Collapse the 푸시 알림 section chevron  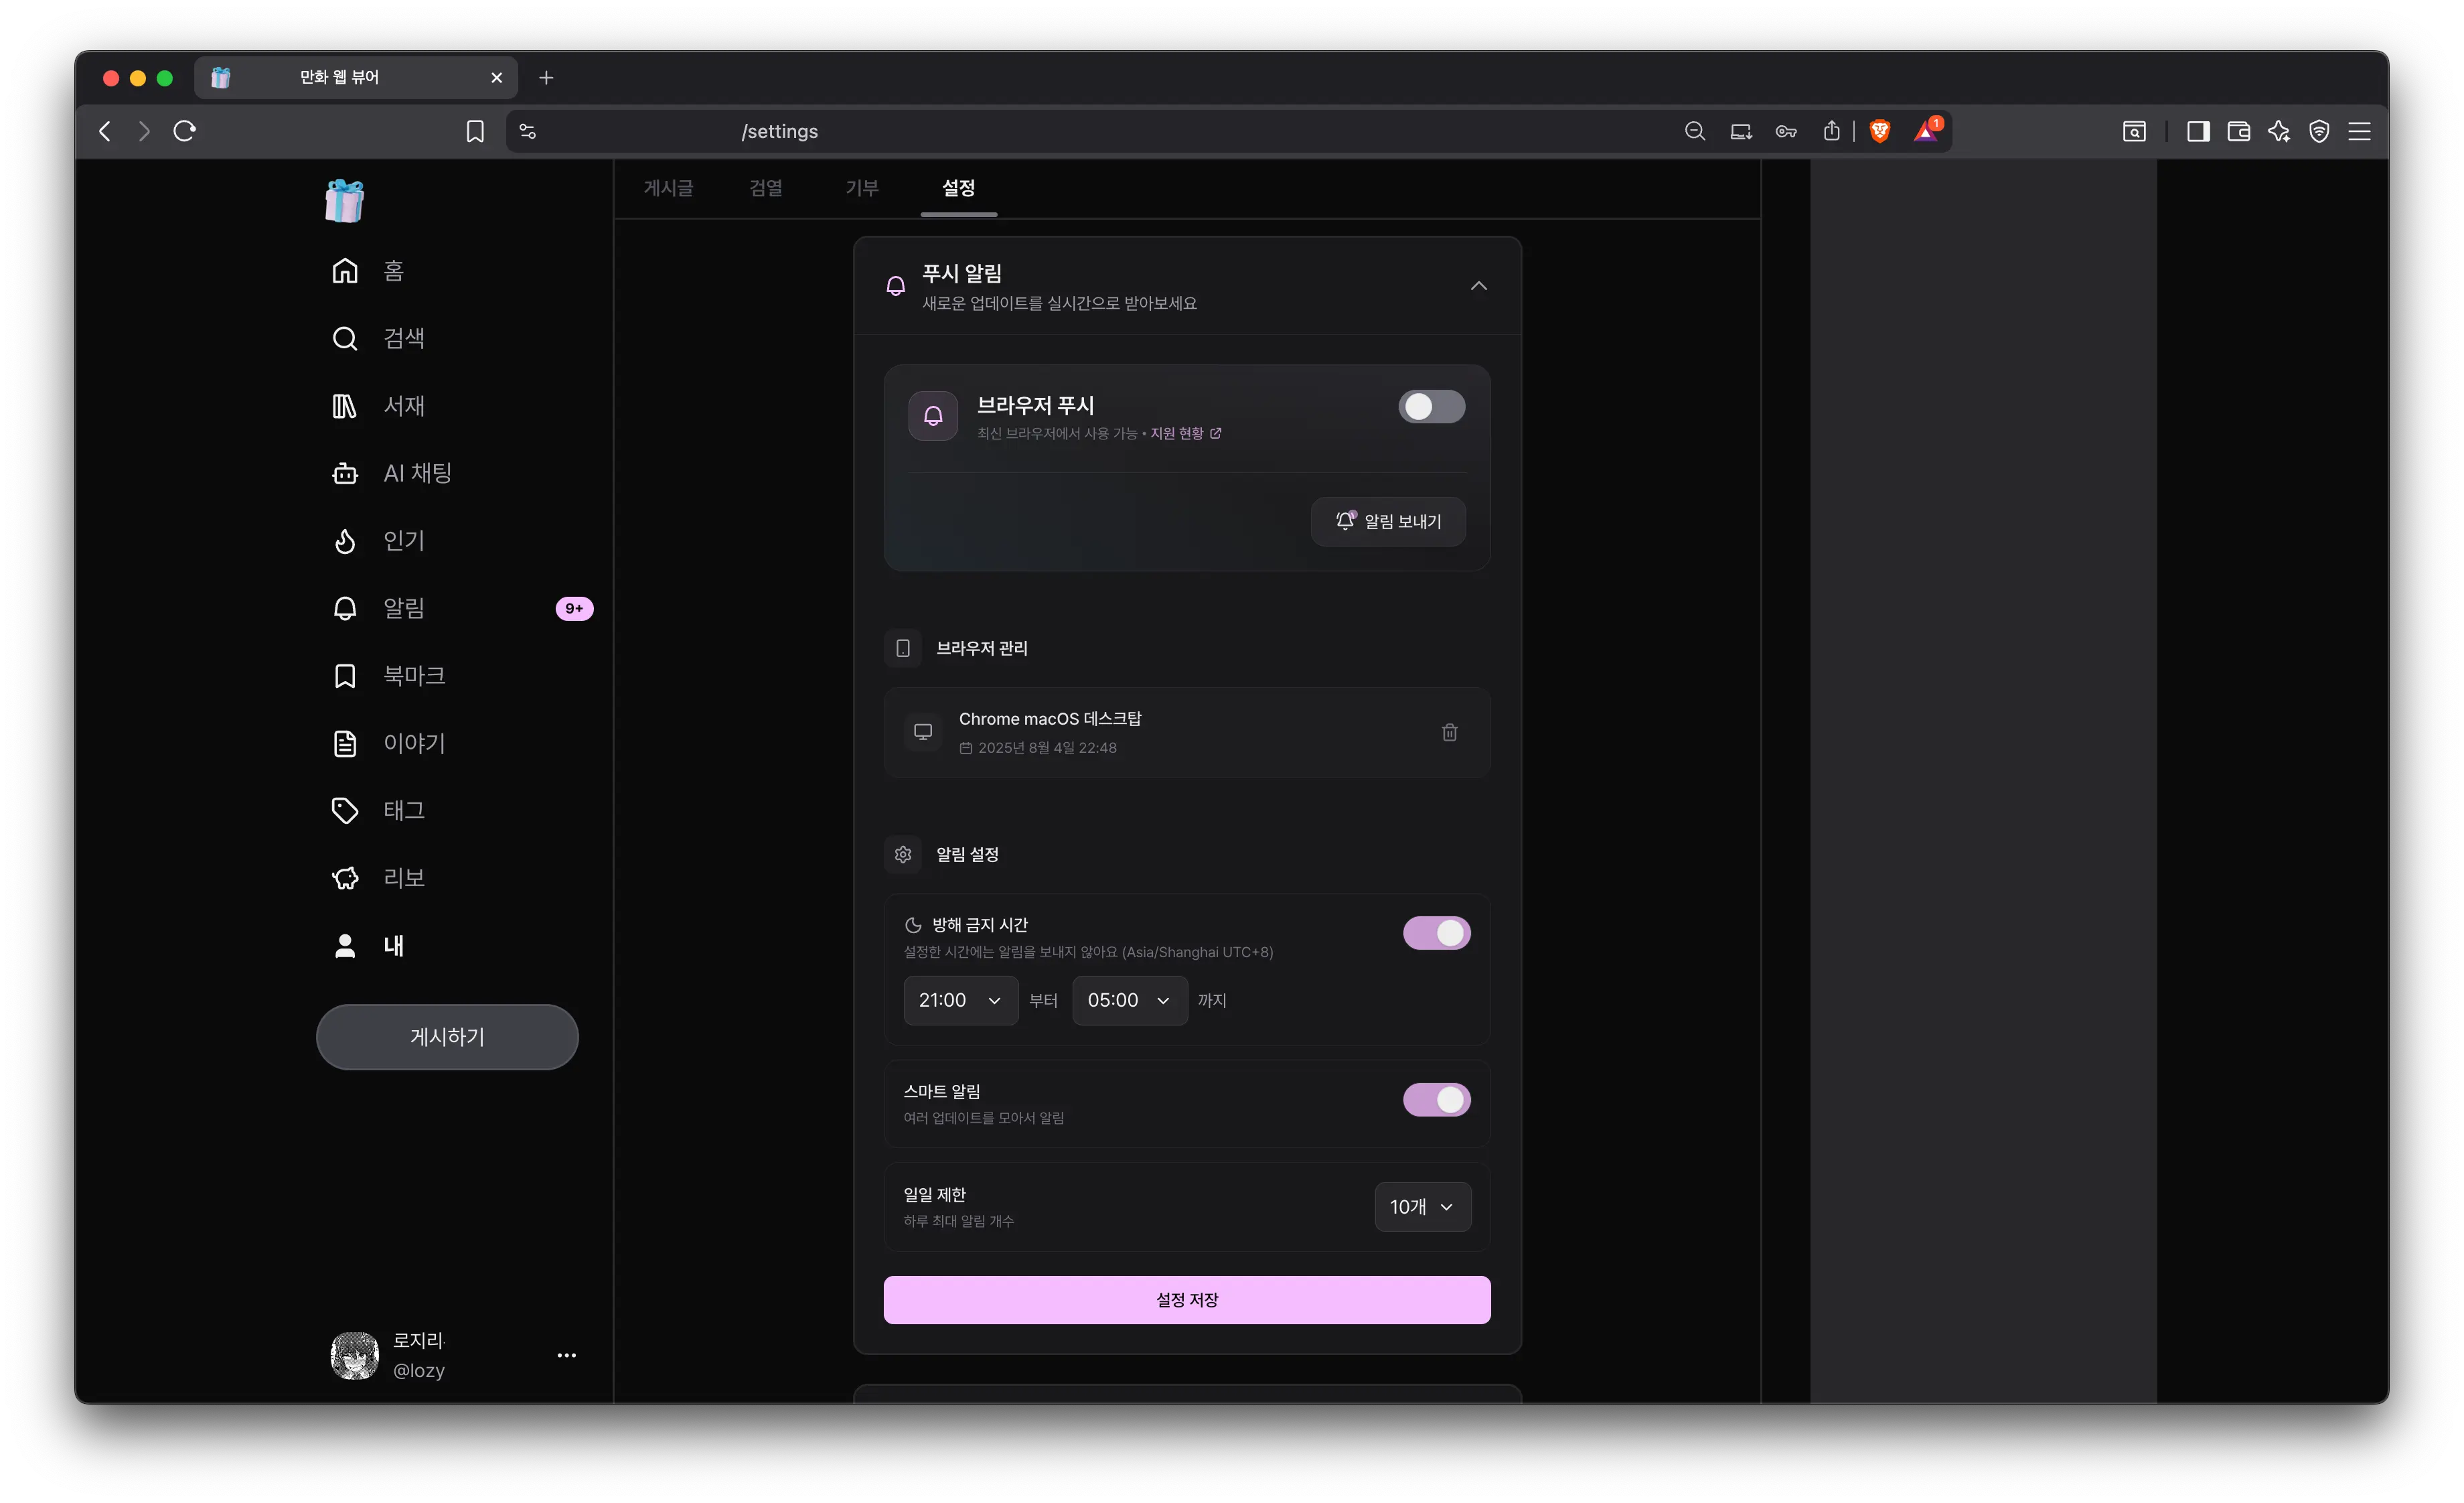click(x=1478, y=286)
